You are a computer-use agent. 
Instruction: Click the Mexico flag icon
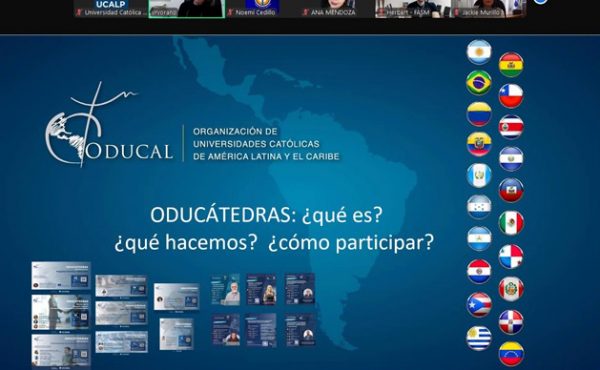point(511,222)
